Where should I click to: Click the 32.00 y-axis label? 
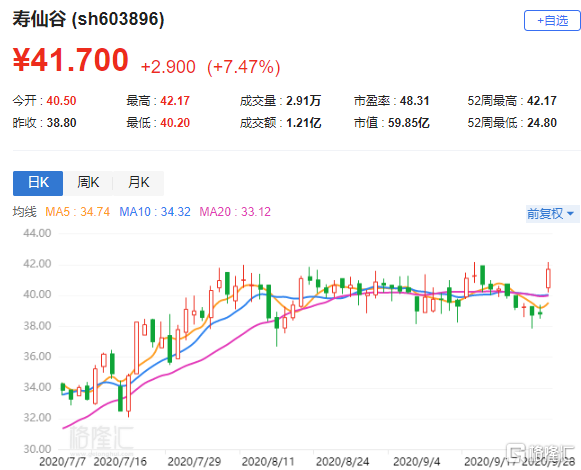tap(37, 418)
